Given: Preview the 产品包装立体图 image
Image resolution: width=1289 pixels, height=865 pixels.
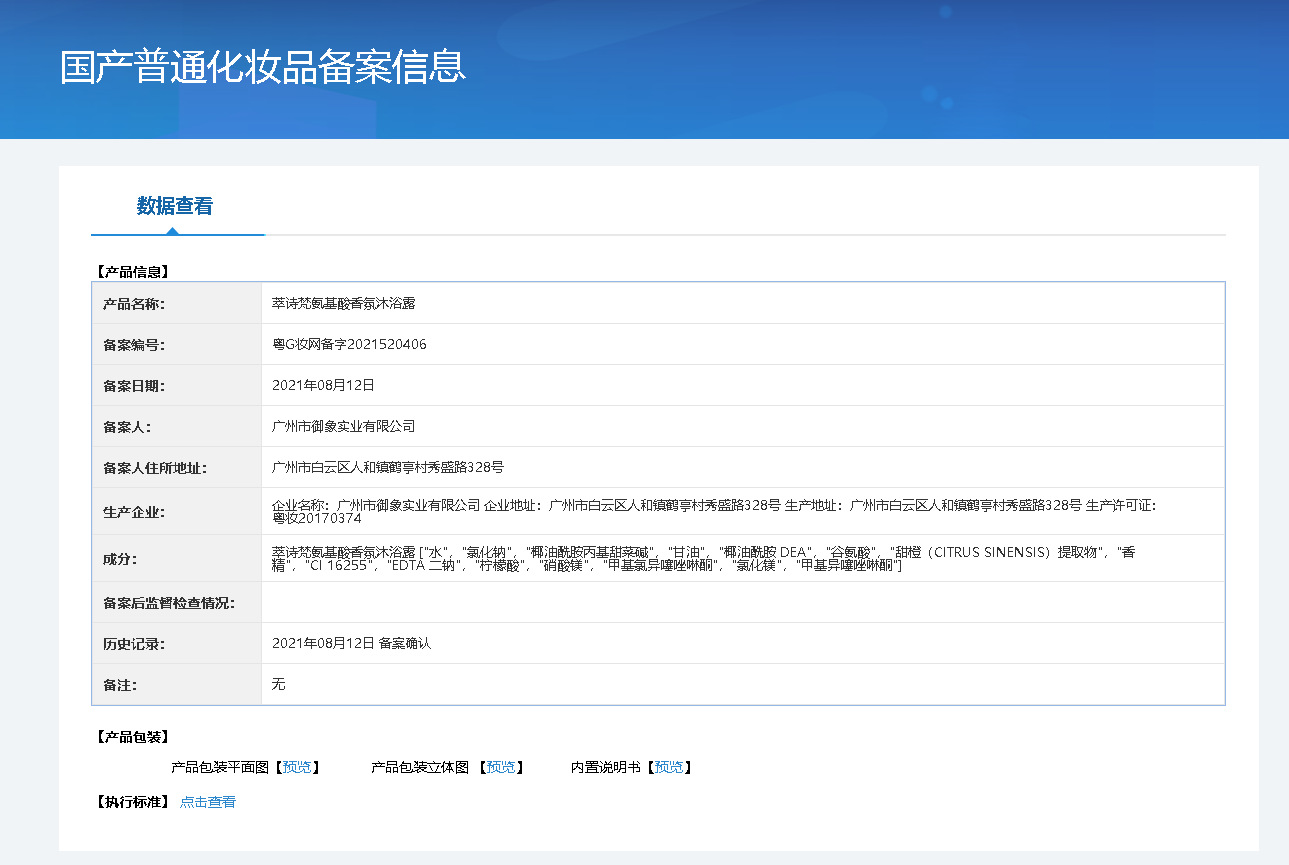Looking at the screenshot, I should [501, 767].
